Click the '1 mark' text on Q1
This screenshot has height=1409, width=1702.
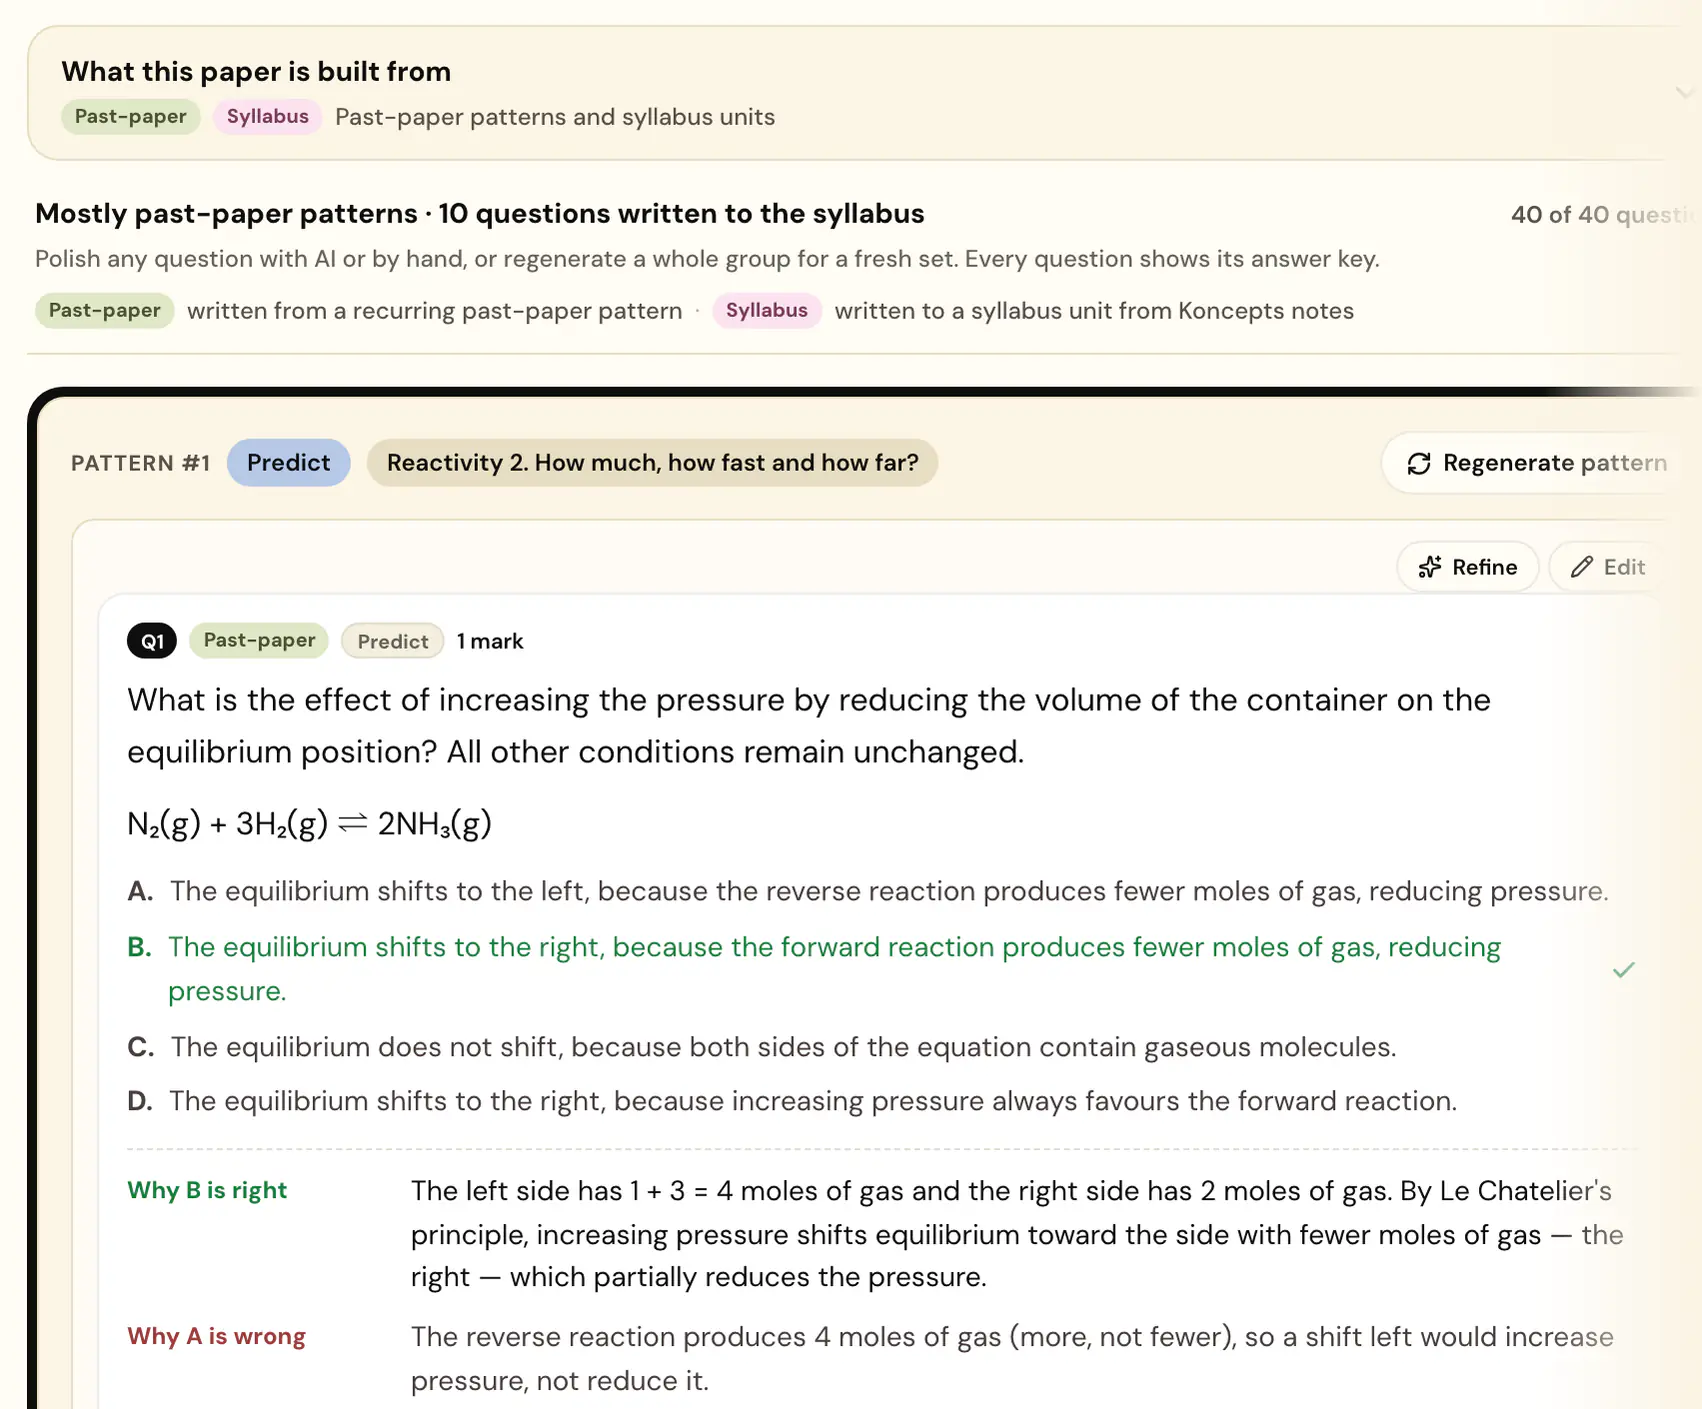coord(490,641)
